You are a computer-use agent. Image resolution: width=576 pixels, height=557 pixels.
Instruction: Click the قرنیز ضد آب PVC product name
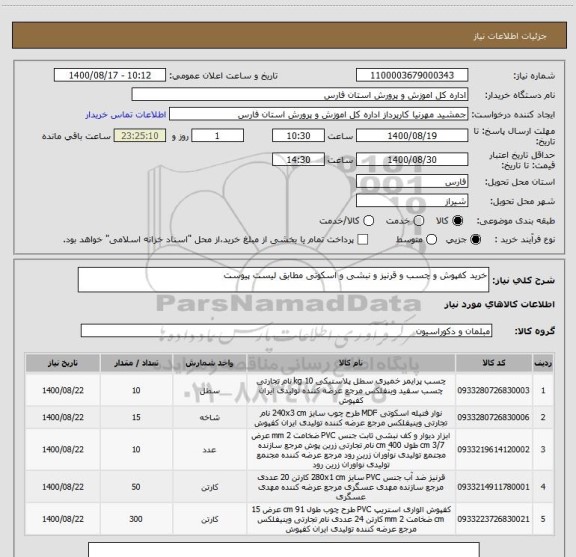[x=351, y=487]
